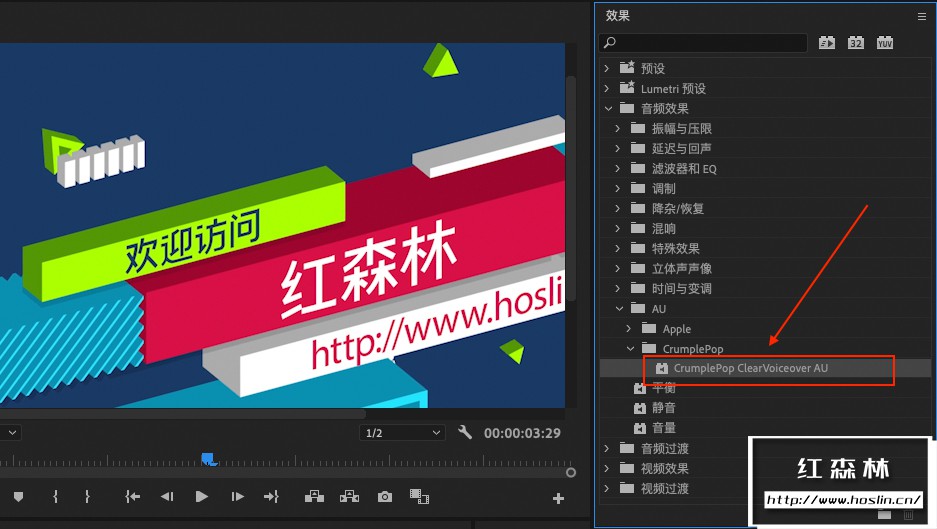This screenshot has height=529, width=937.
Task: Click the Apple folder label
Action: click(x=676, y=329)
